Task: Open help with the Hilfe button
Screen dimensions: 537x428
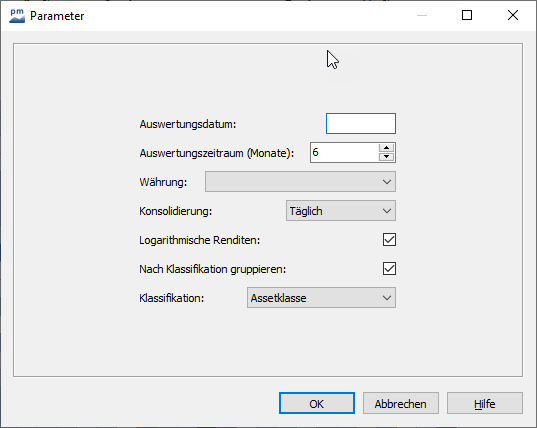Action: pos(485,403)
